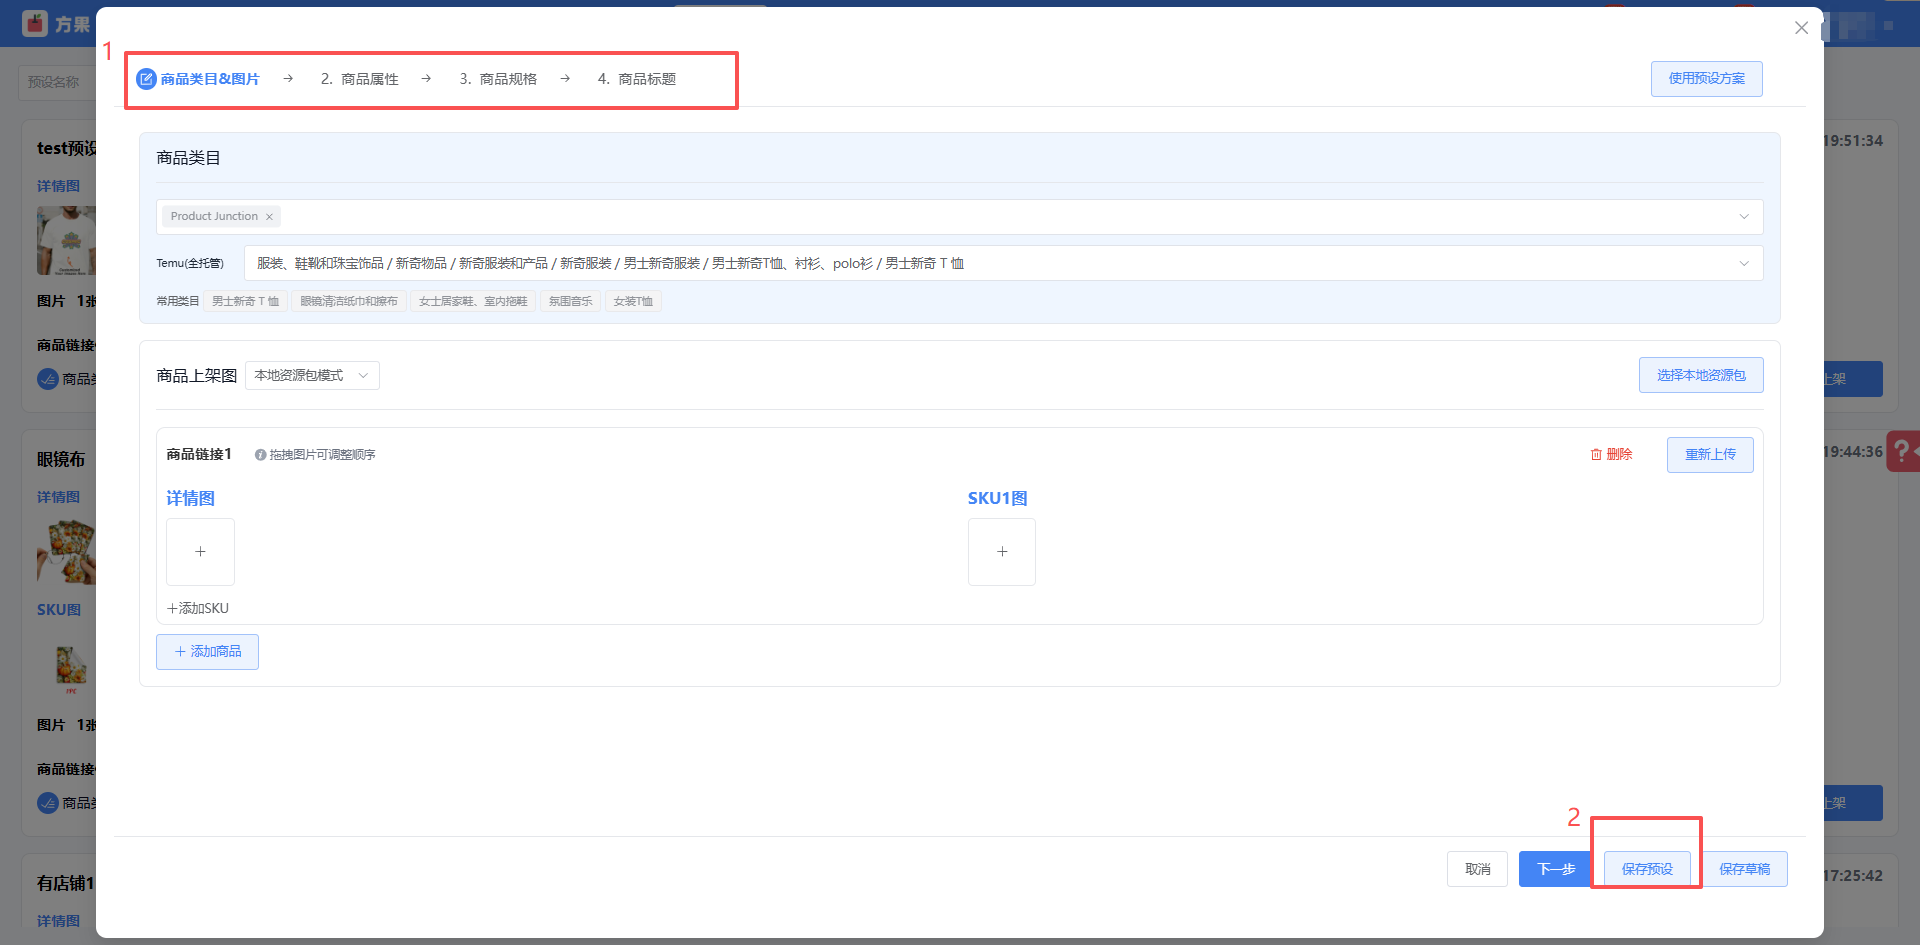The image size is (1920, 945).
Task: Pick the 男士新奇T恤 common category tag
Action: [246, 302]
